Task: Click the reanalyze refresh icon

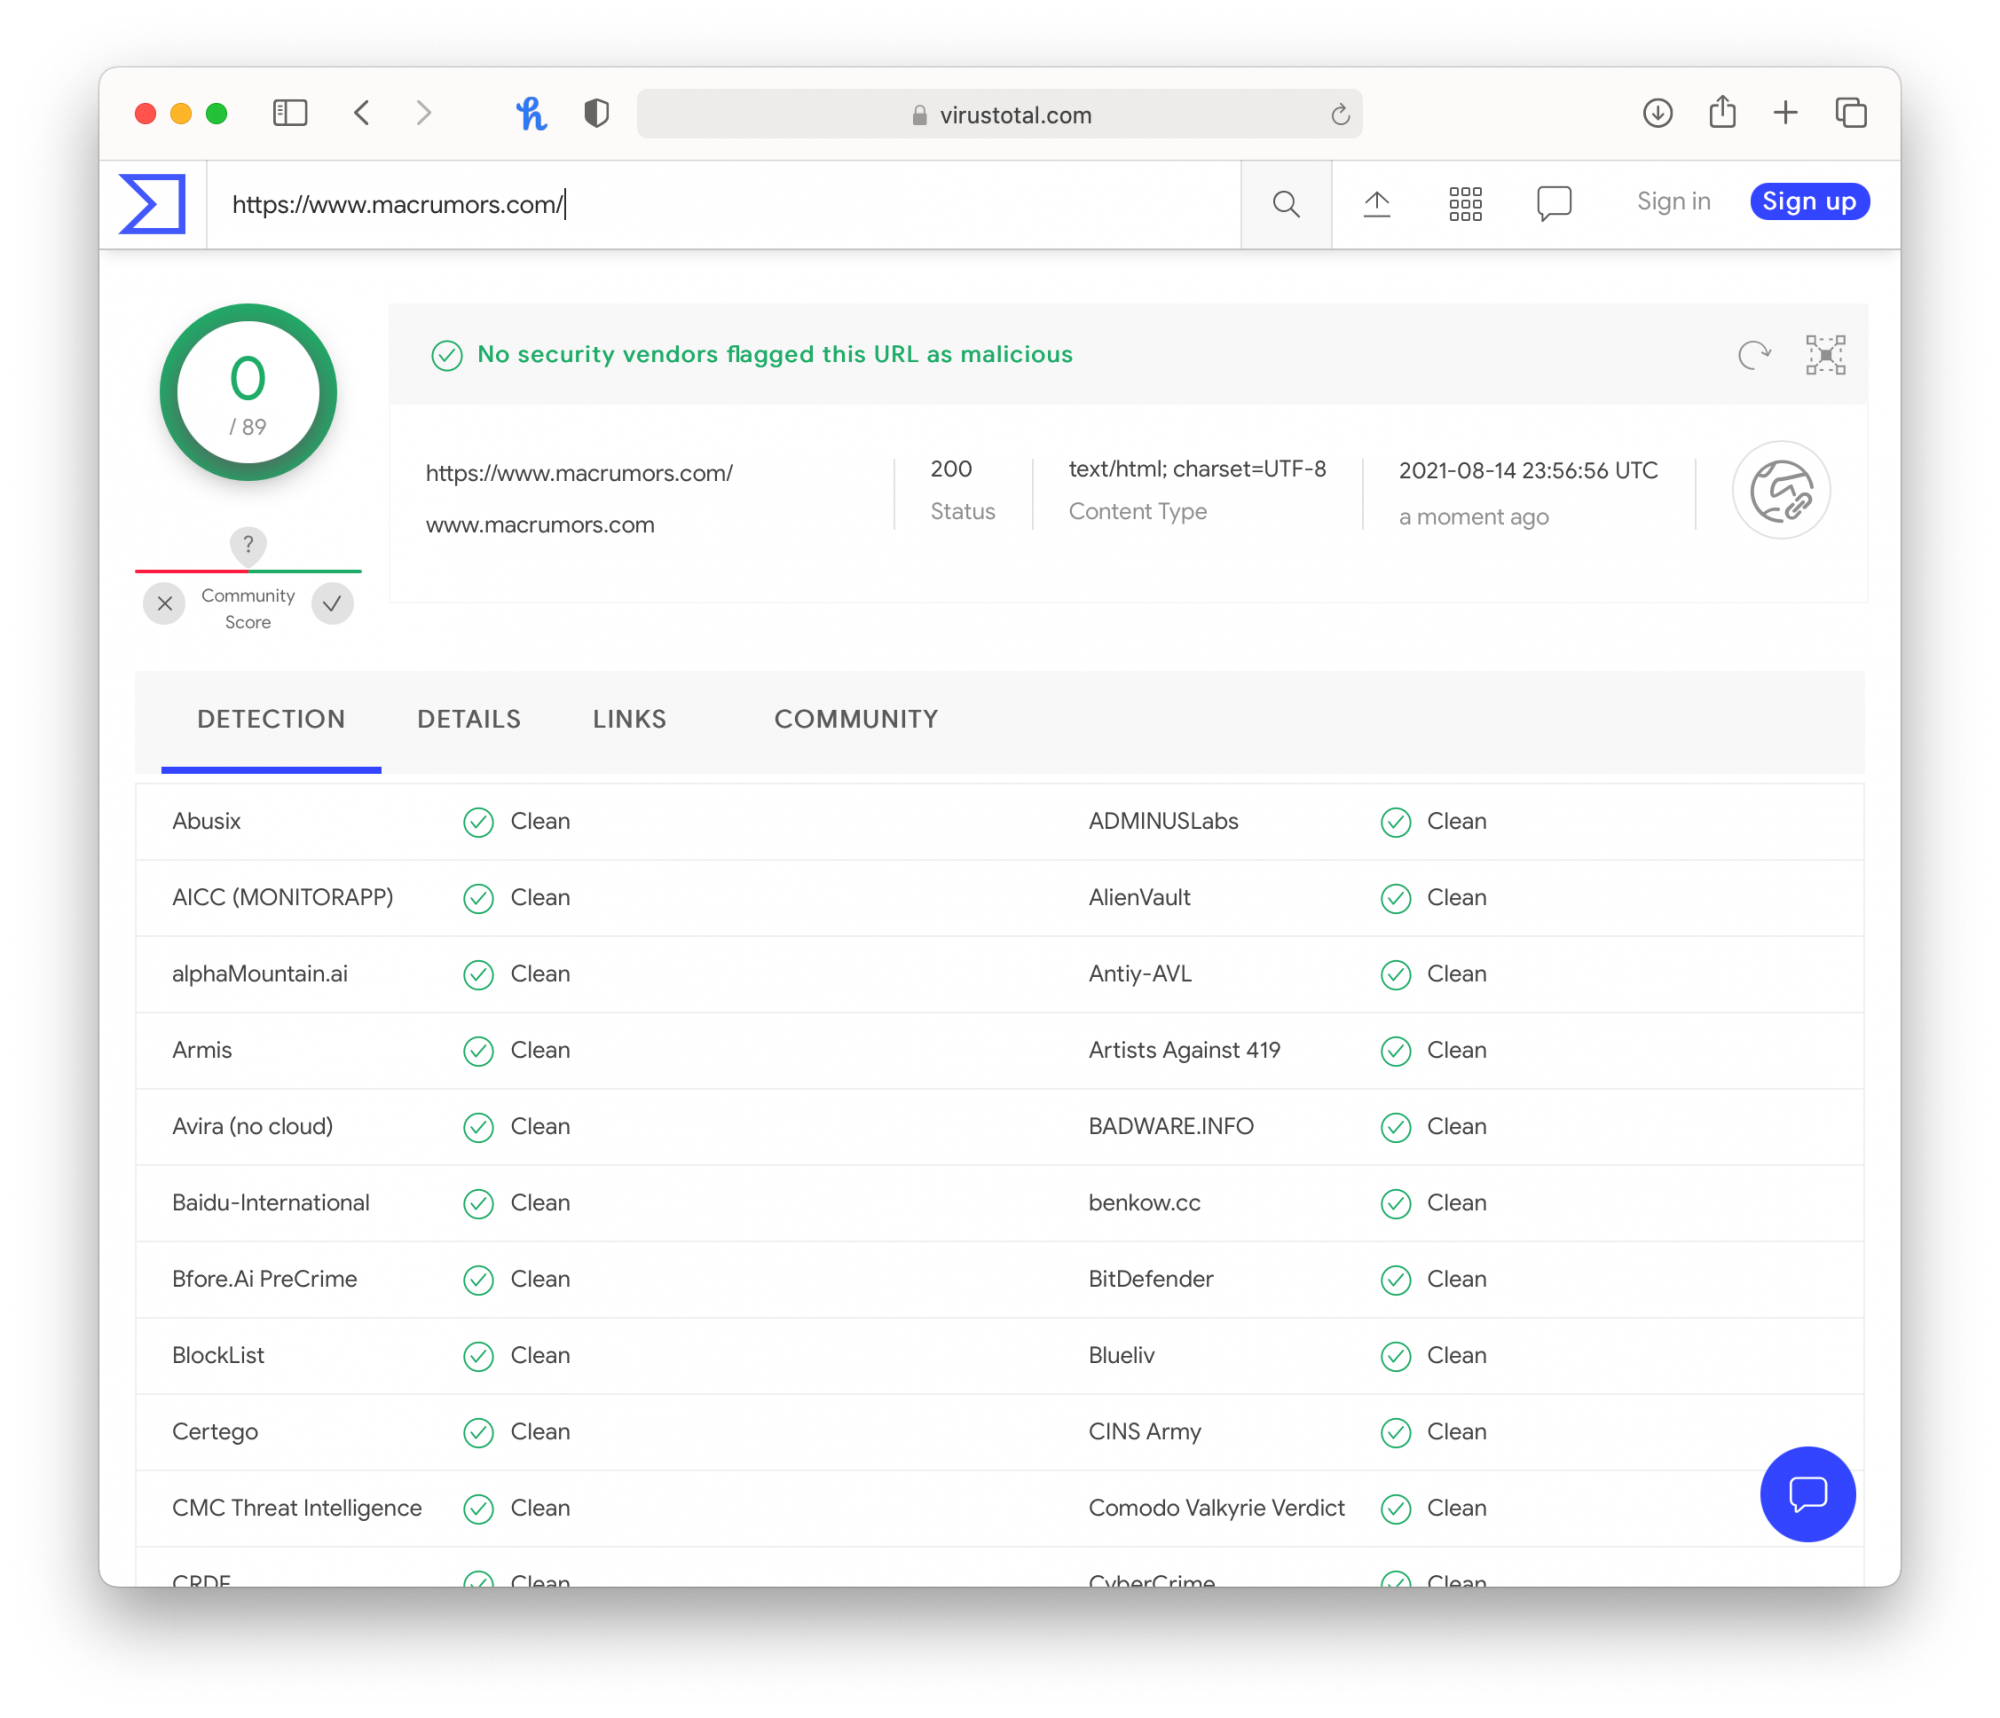Action: pos(1754,354)
